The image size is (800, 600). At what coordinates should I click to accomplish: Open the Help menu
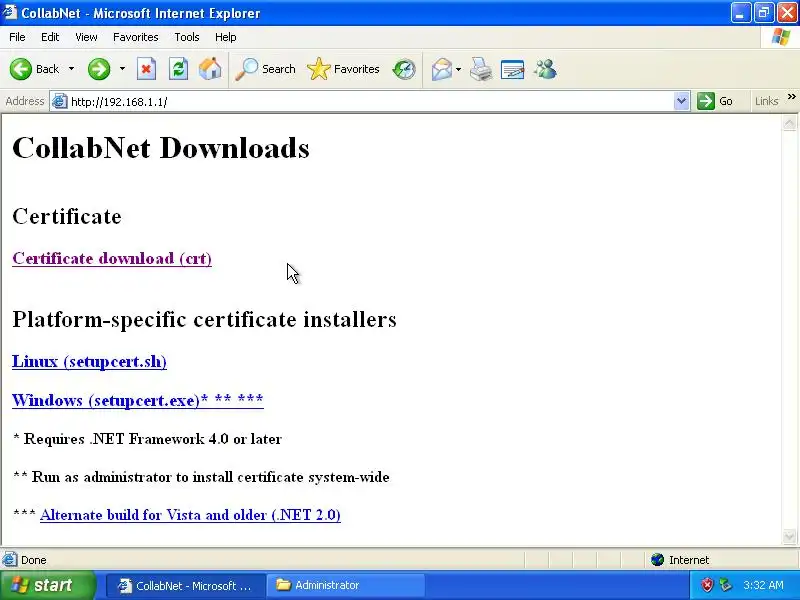tap(226, 37)
